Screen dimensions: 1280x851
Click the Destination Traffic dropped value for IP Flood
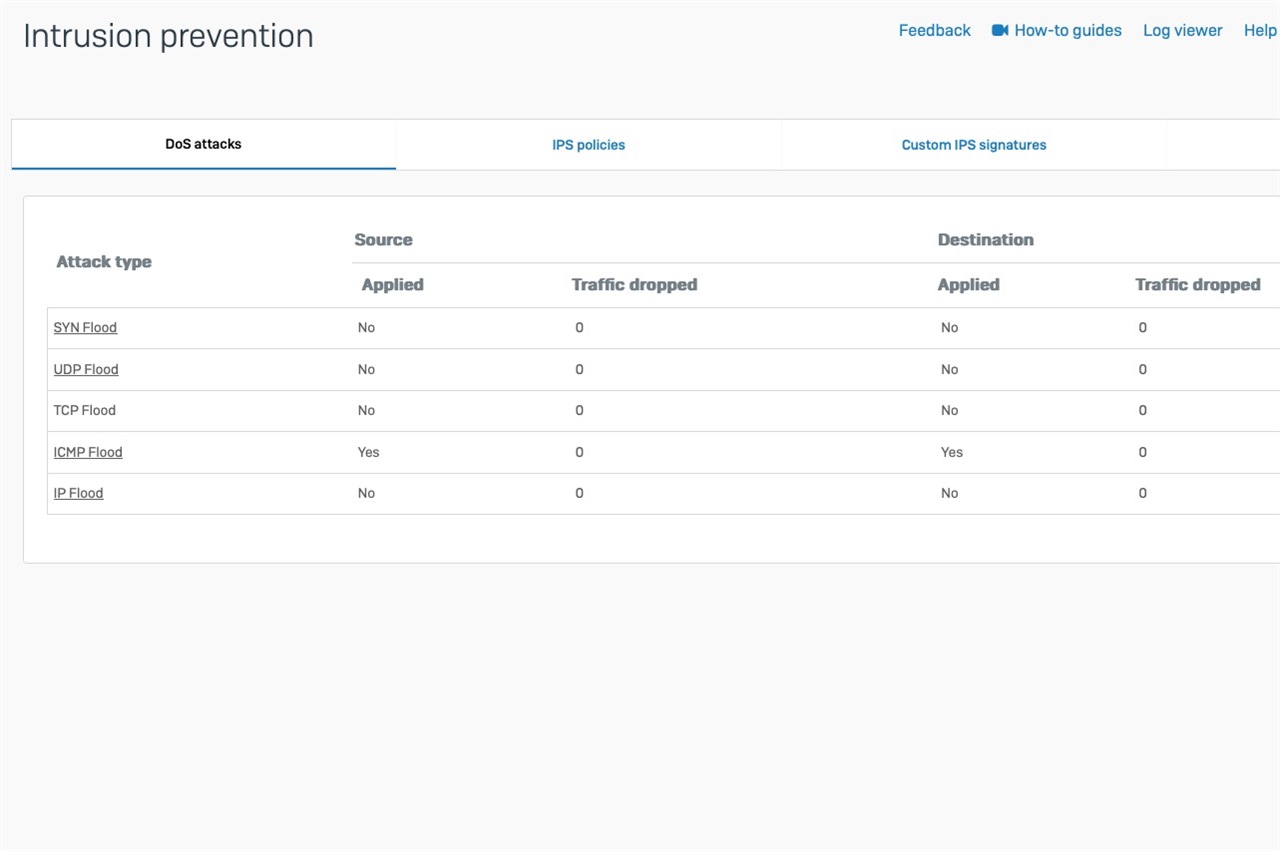coord(1142,493)
